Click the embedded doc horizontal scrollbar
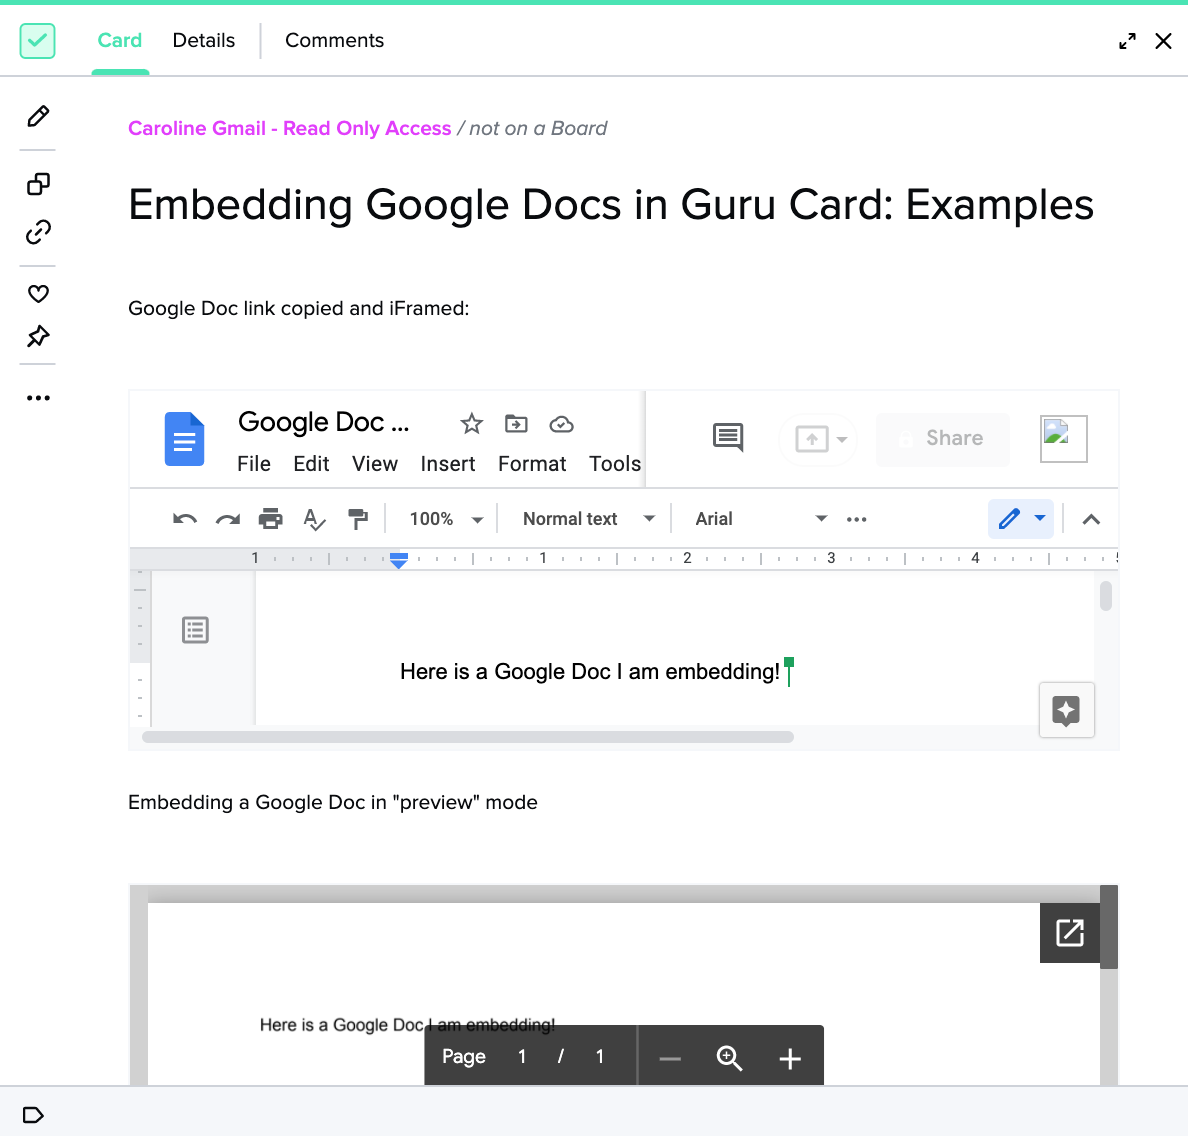This screenshot has width=1188, height=1136. point(467,737)
